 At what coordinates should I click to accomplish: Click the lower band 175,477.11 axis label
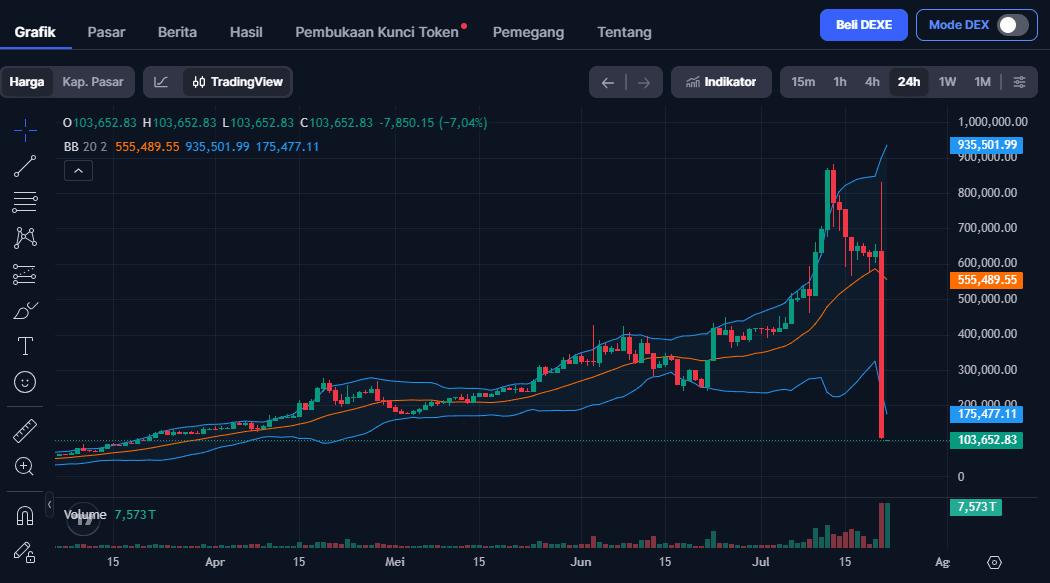[x=986, y=414]
